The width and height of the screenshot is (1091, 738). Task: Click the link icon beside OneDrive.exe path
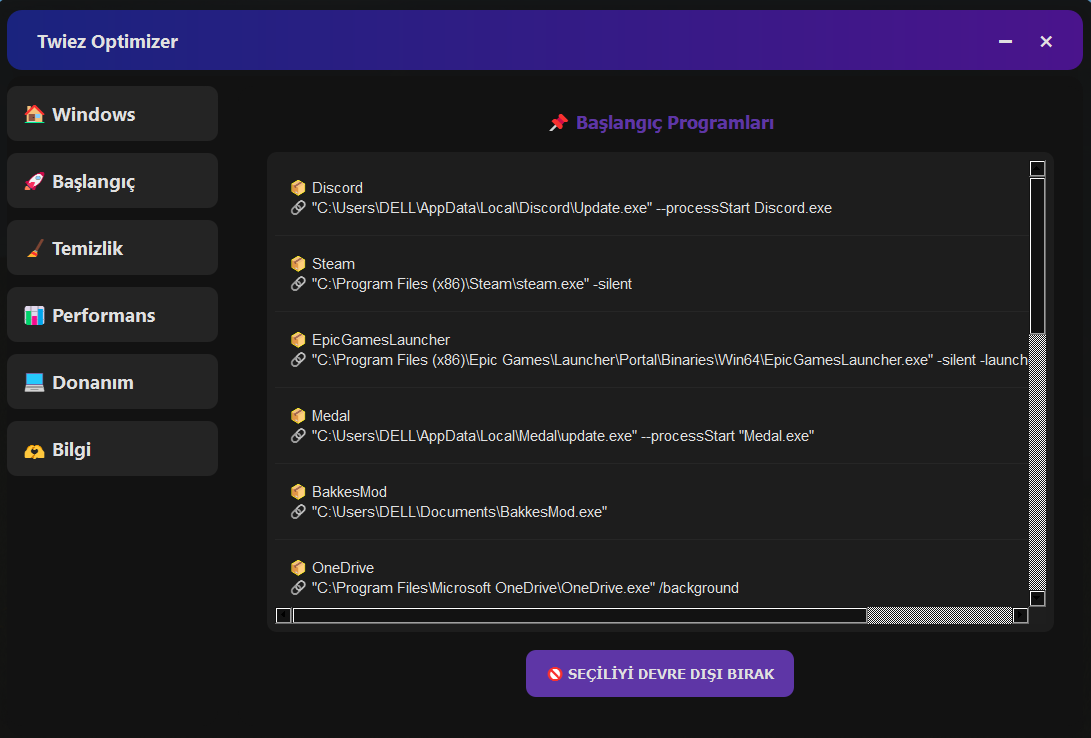(298, 588)
